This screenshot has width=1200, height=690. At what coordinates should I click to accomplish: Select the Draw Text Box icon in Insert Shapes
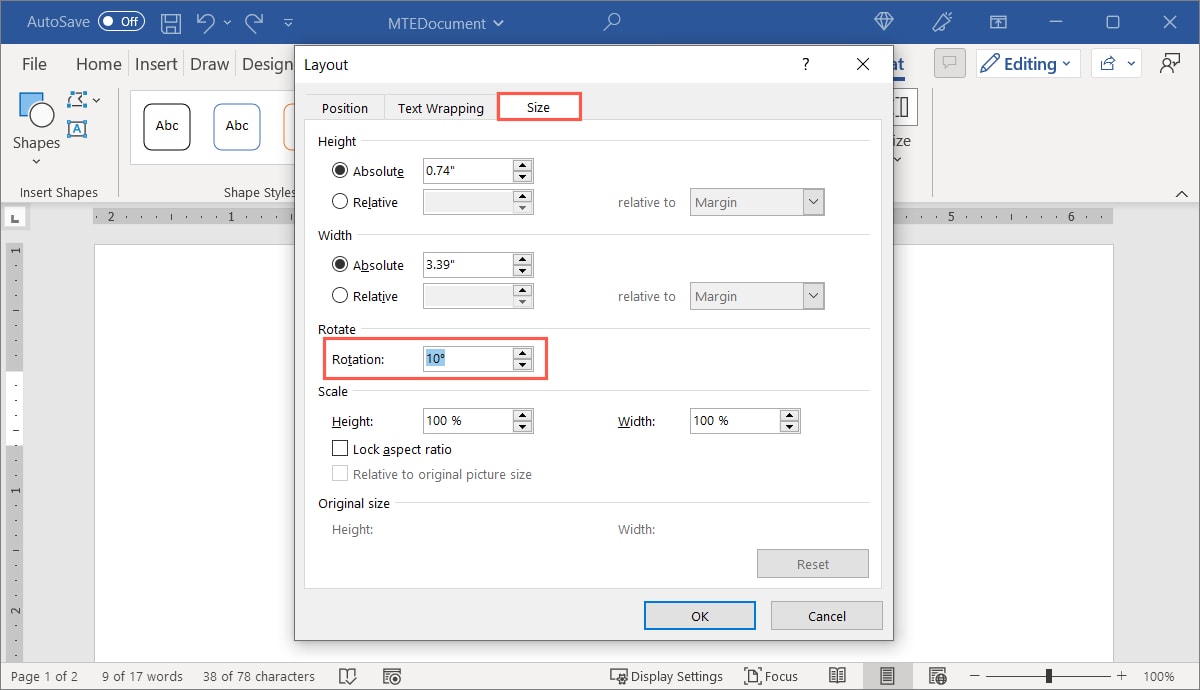pos(77,129)
